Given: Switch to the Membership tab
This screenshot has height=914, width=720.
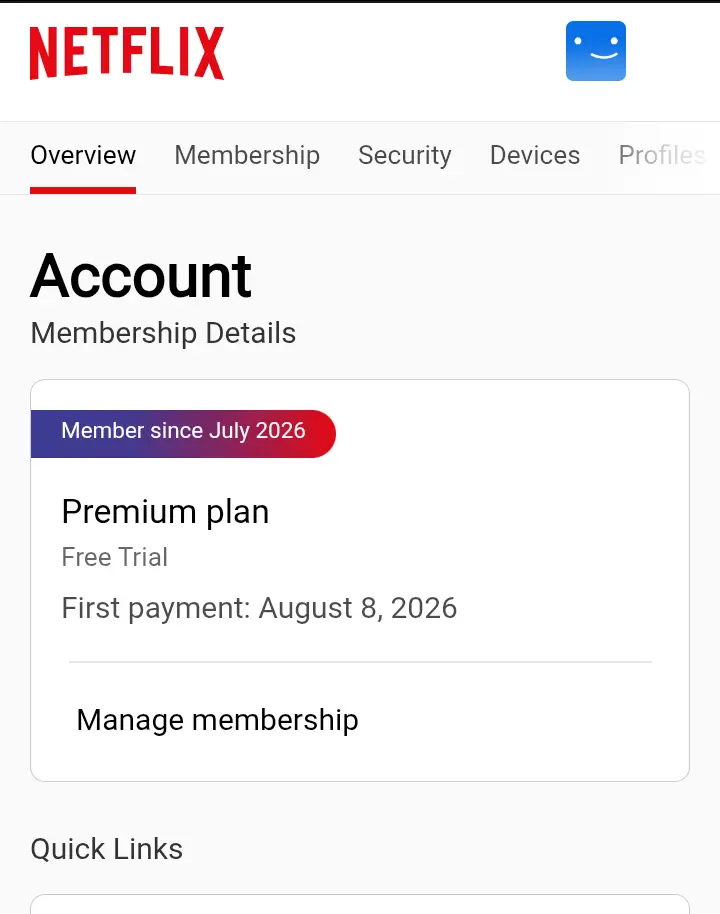Looking at the screenshot, I should (x=247, y=155).
